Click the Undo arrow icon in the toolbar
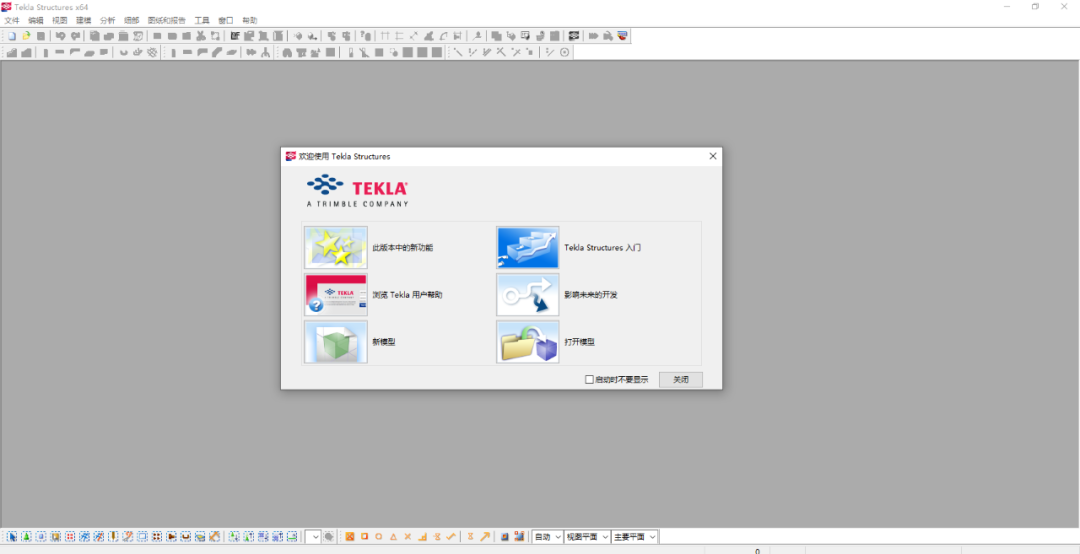Image resolution: width=1080 pixels, height=554 pixels. coord(60,36)
